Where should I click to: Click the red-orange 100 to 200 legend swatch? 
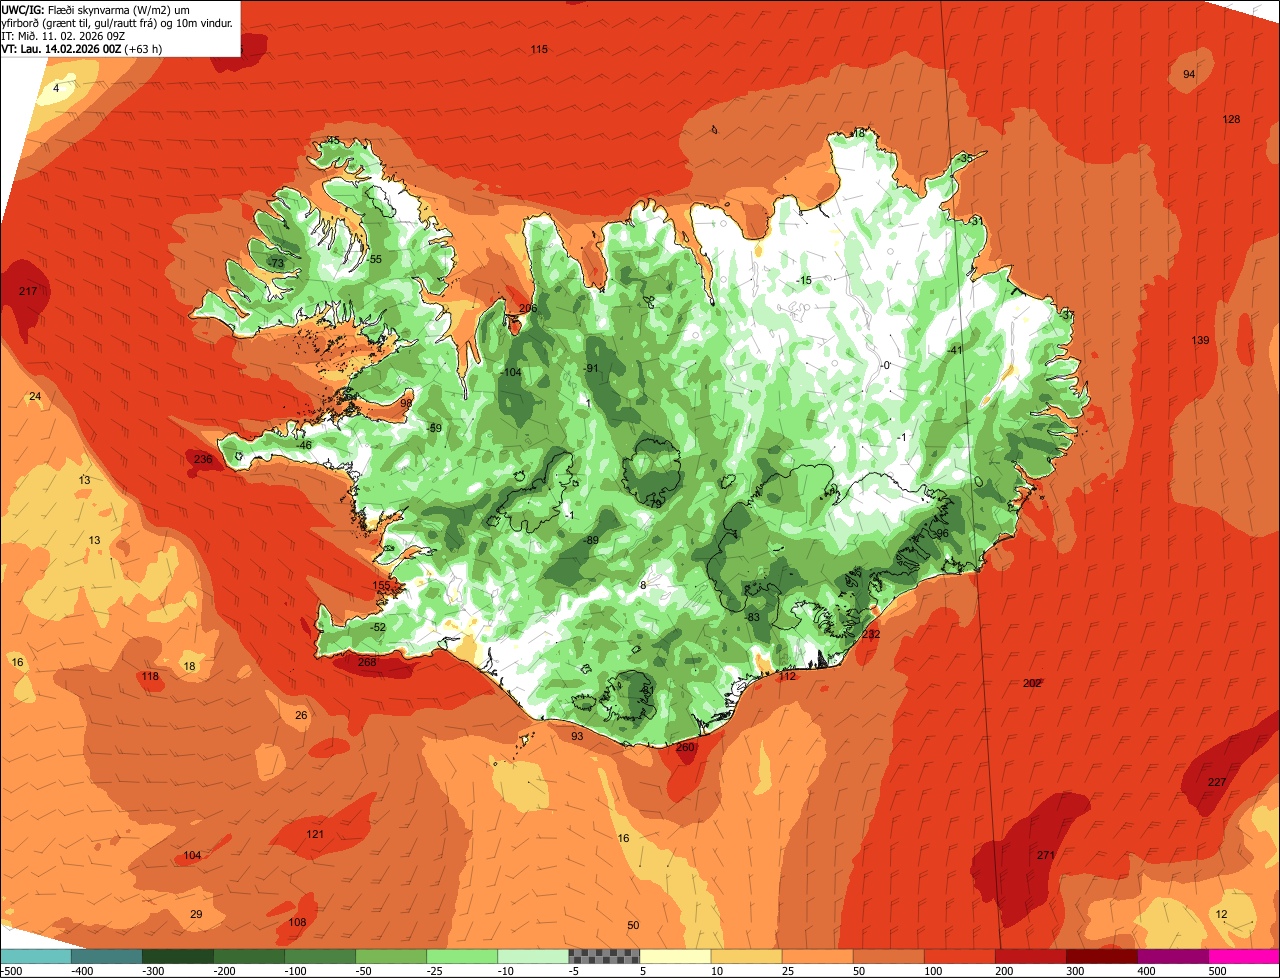point(959,956)
